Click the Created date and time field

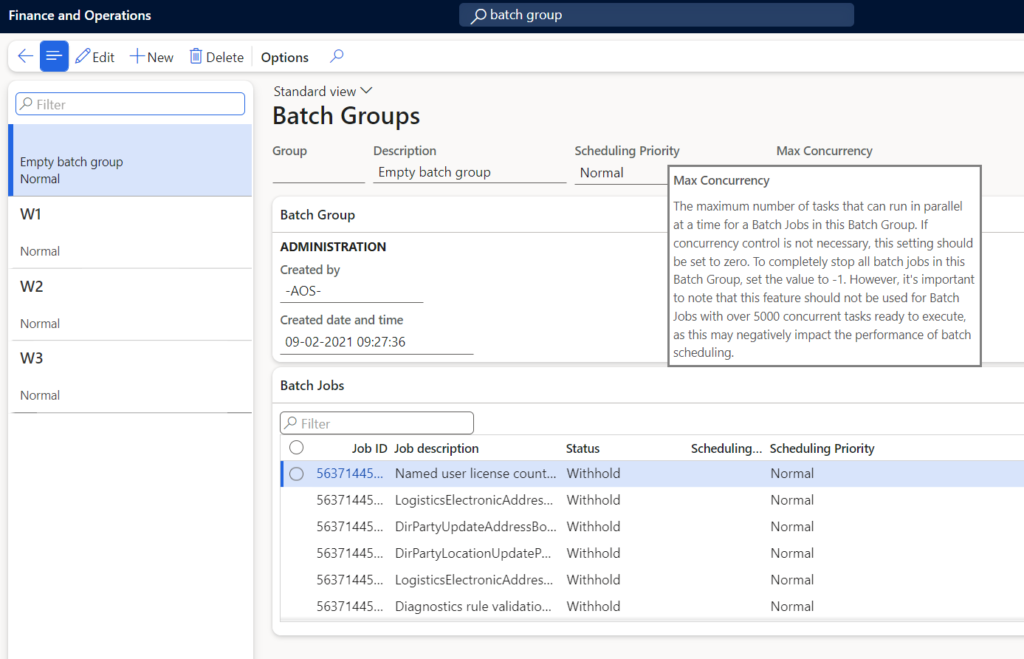point(376,342)
